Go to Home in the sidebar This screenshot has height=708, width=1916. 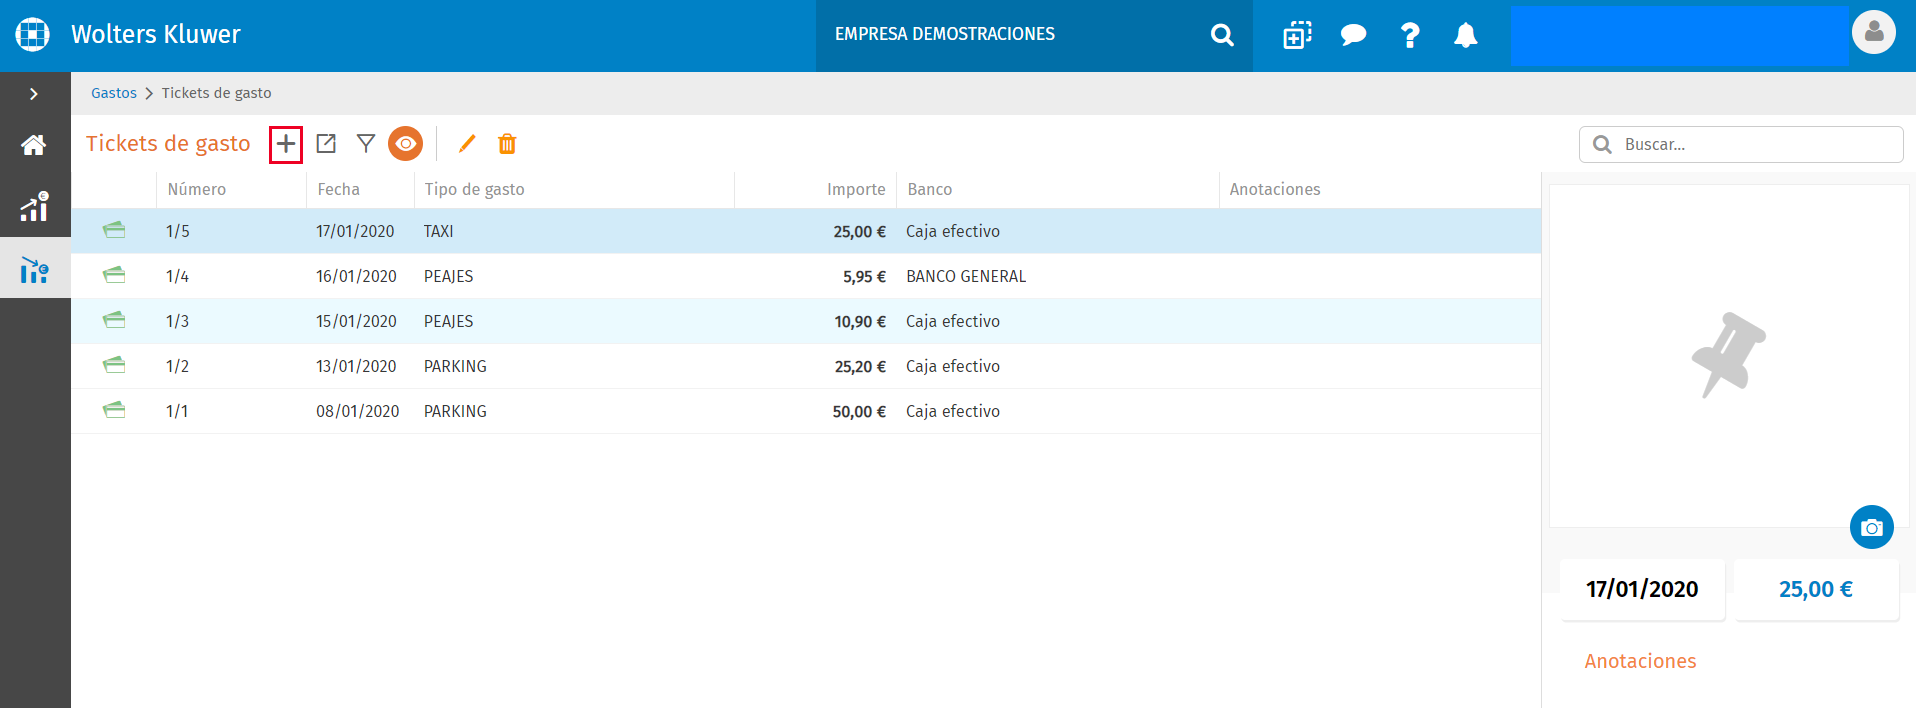click(34, 146)
